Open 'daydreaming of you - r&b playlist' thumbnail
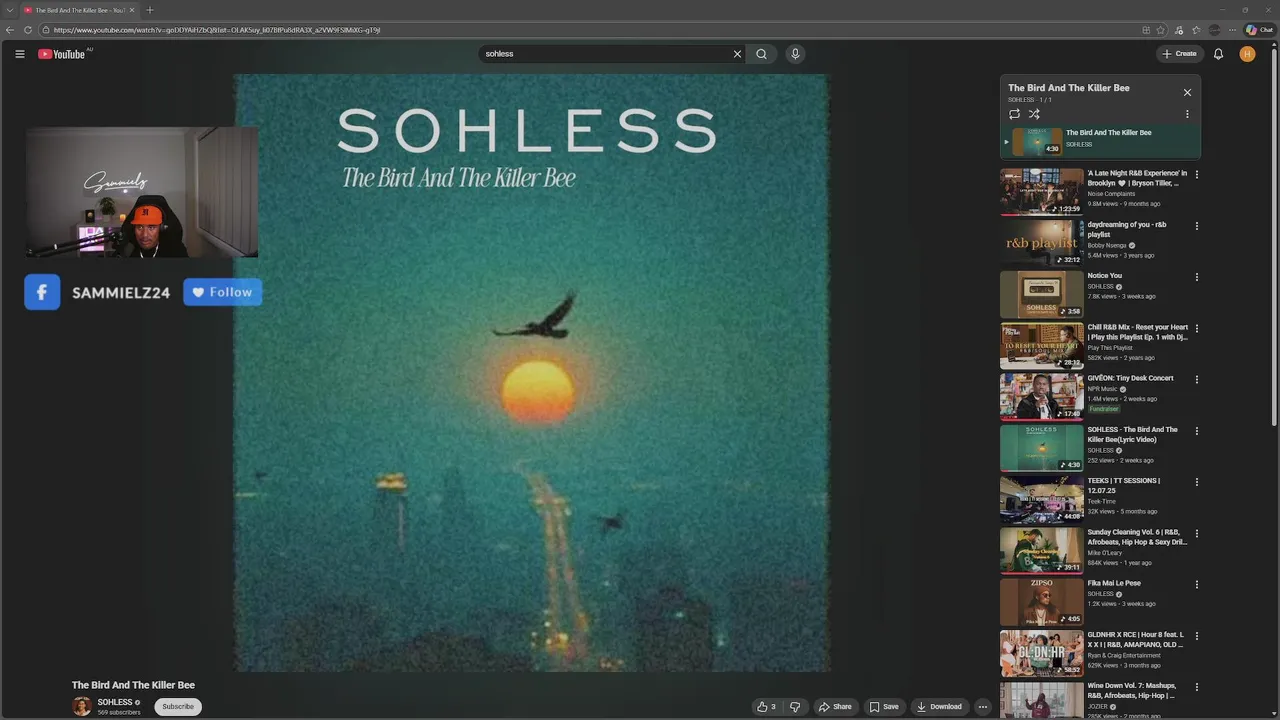The image size is (1280, 720). [1041, 242]
